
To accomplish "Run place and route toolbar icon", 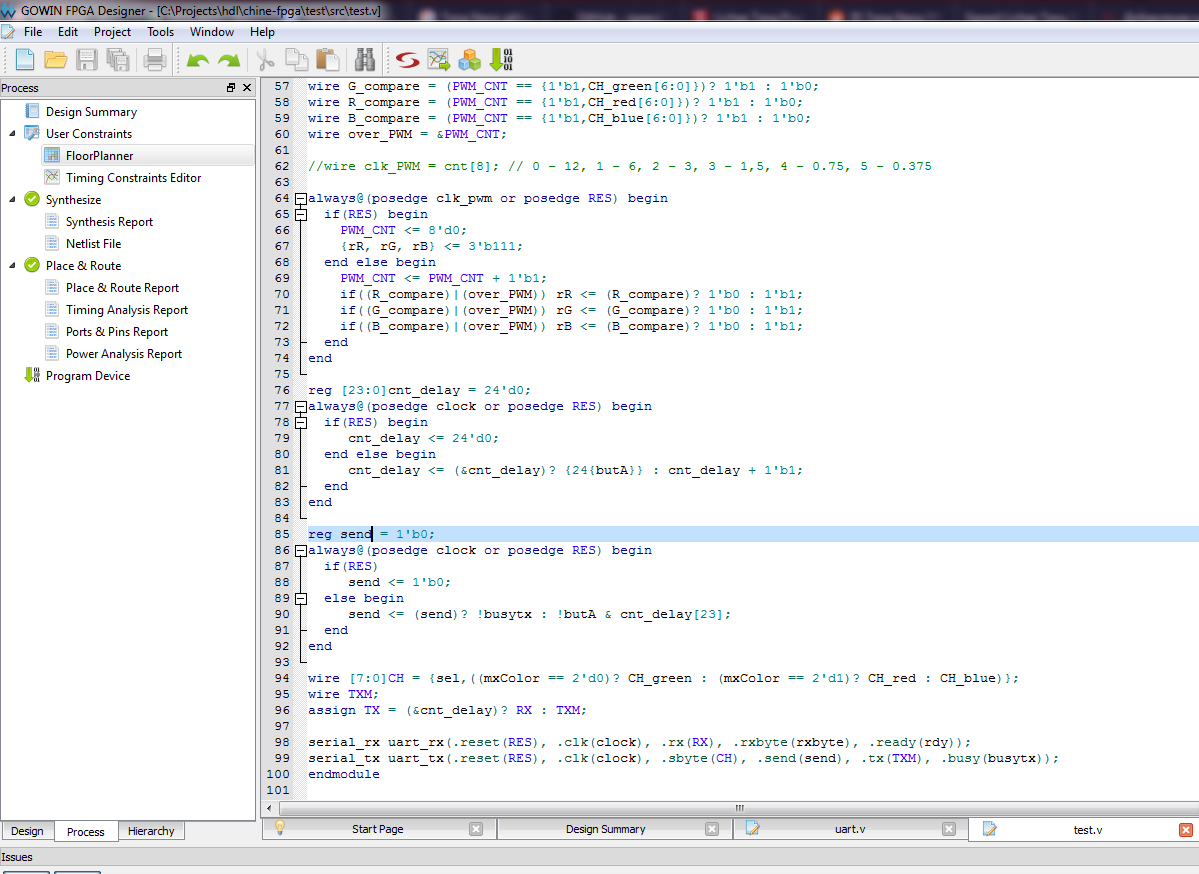I will 439,60.
